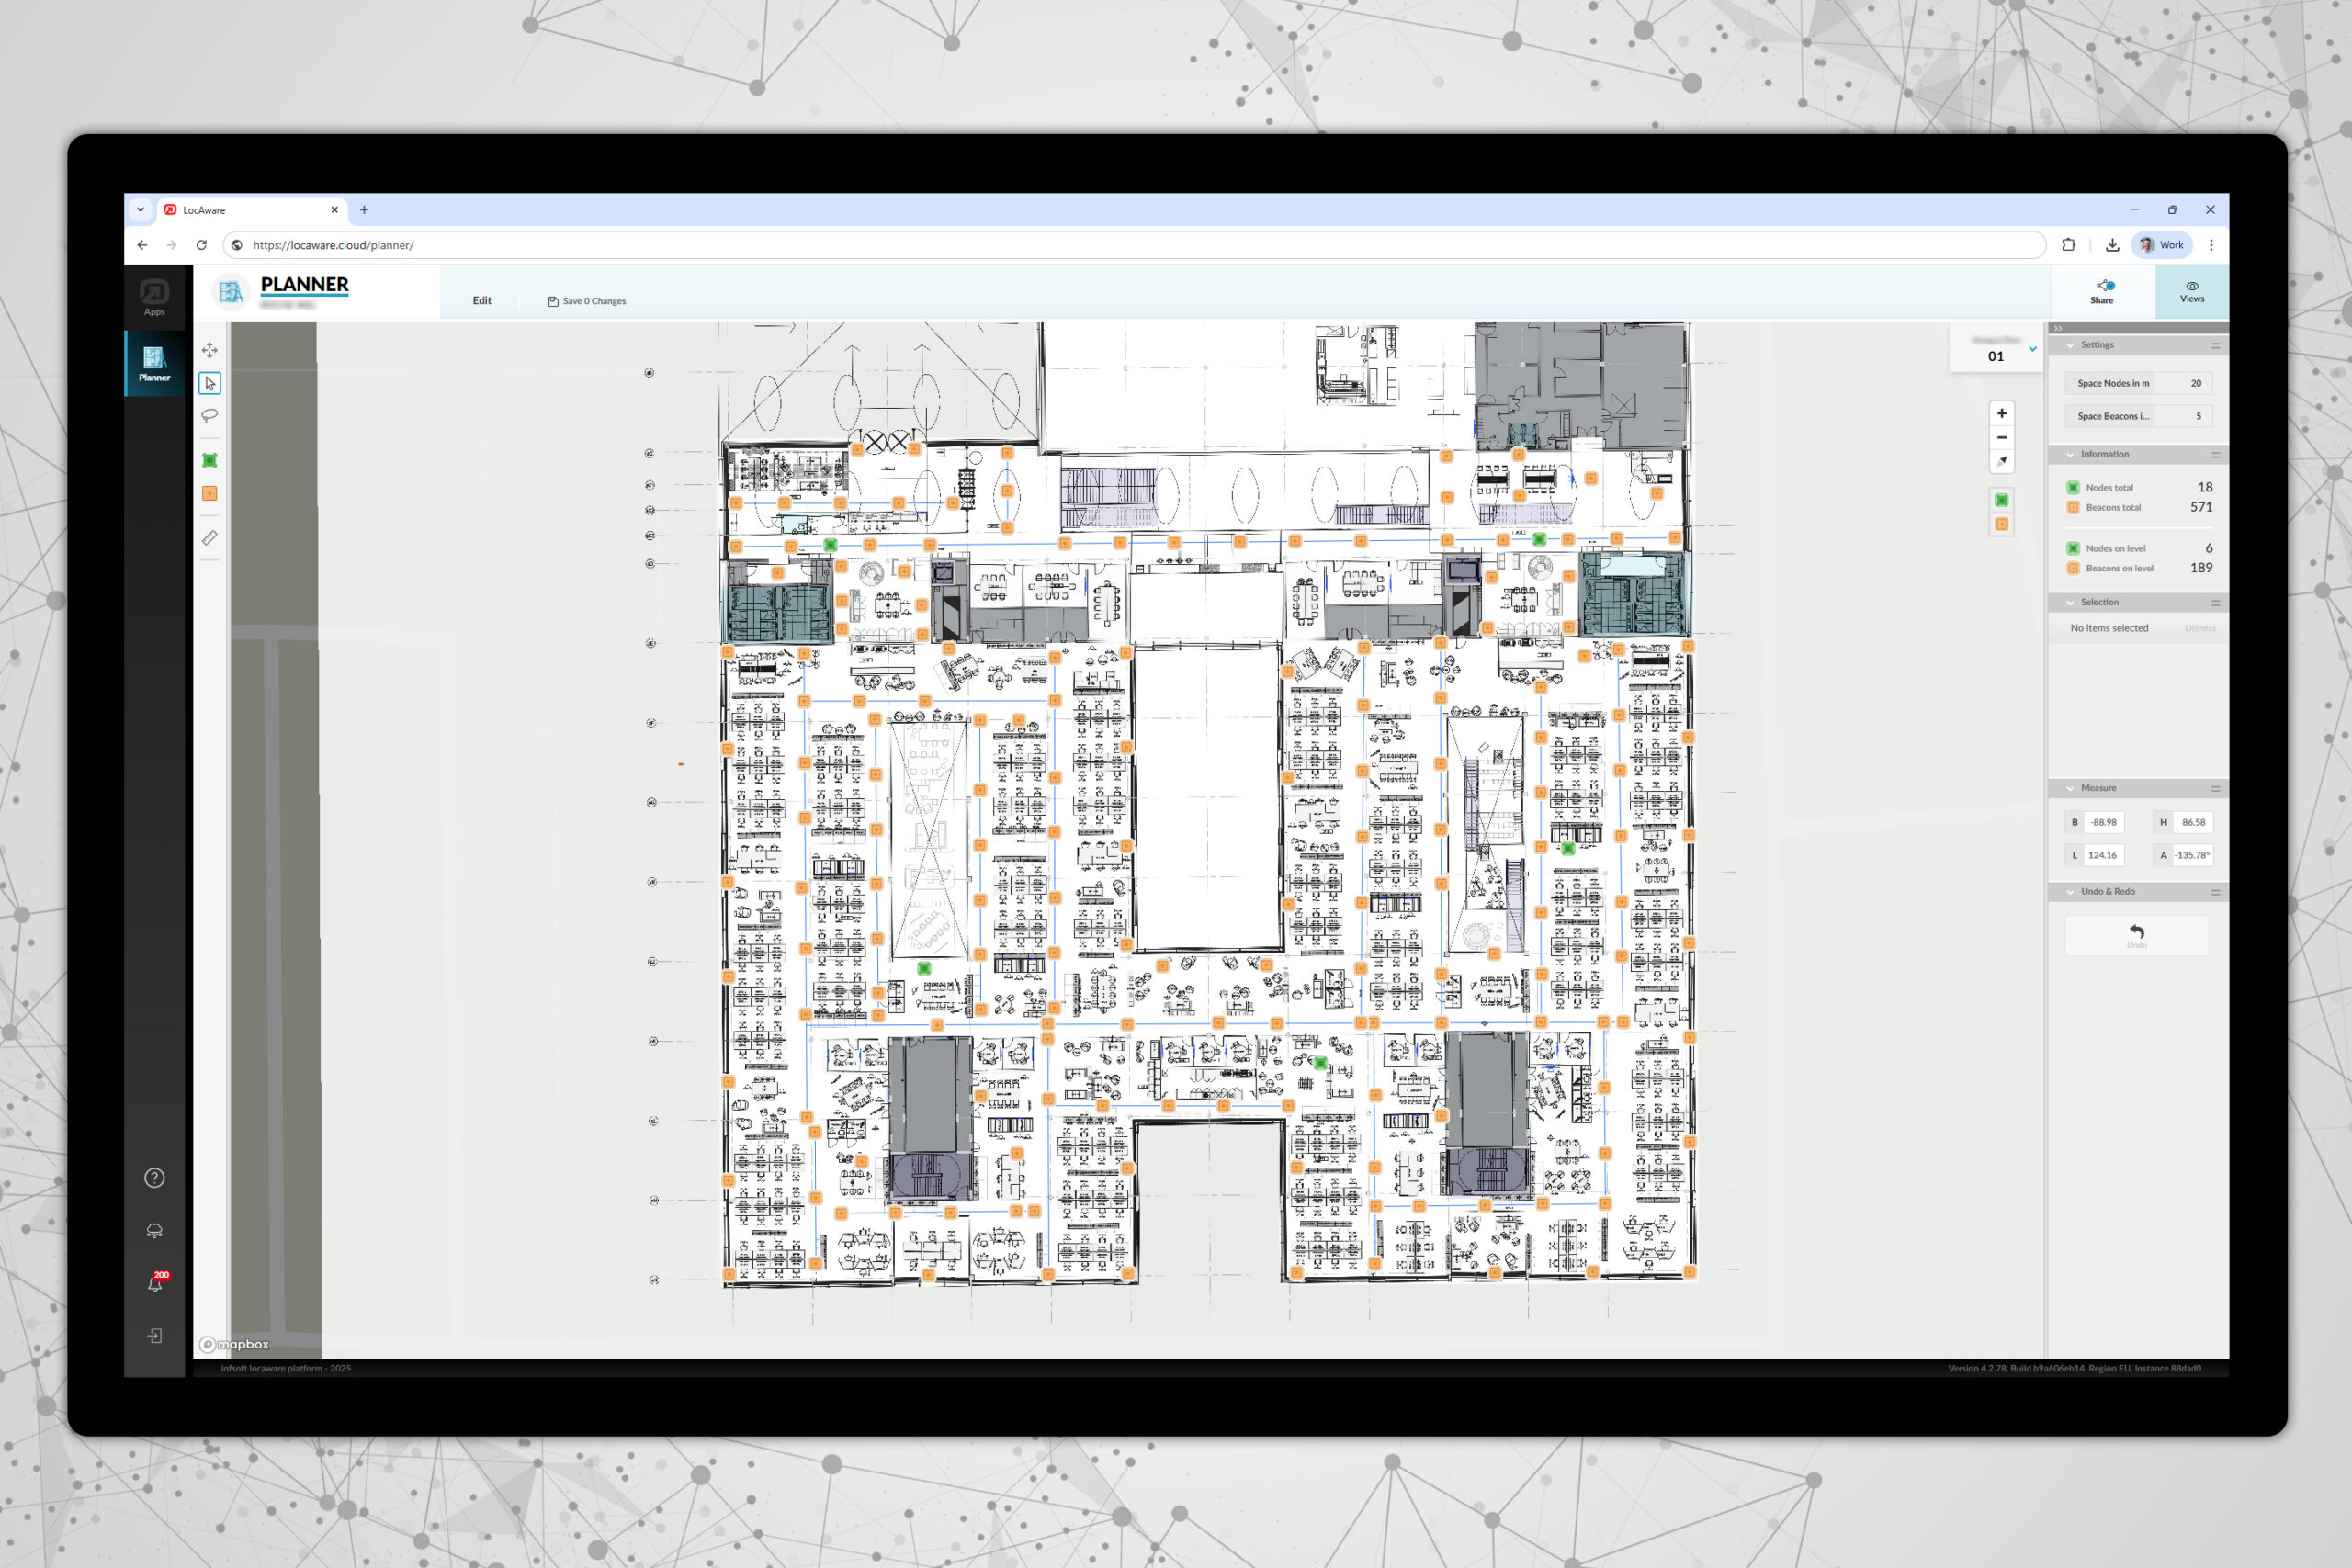Open the ruler measurement tool
The height and width of the screenshot is (1568, 2352).
(210, 537)
